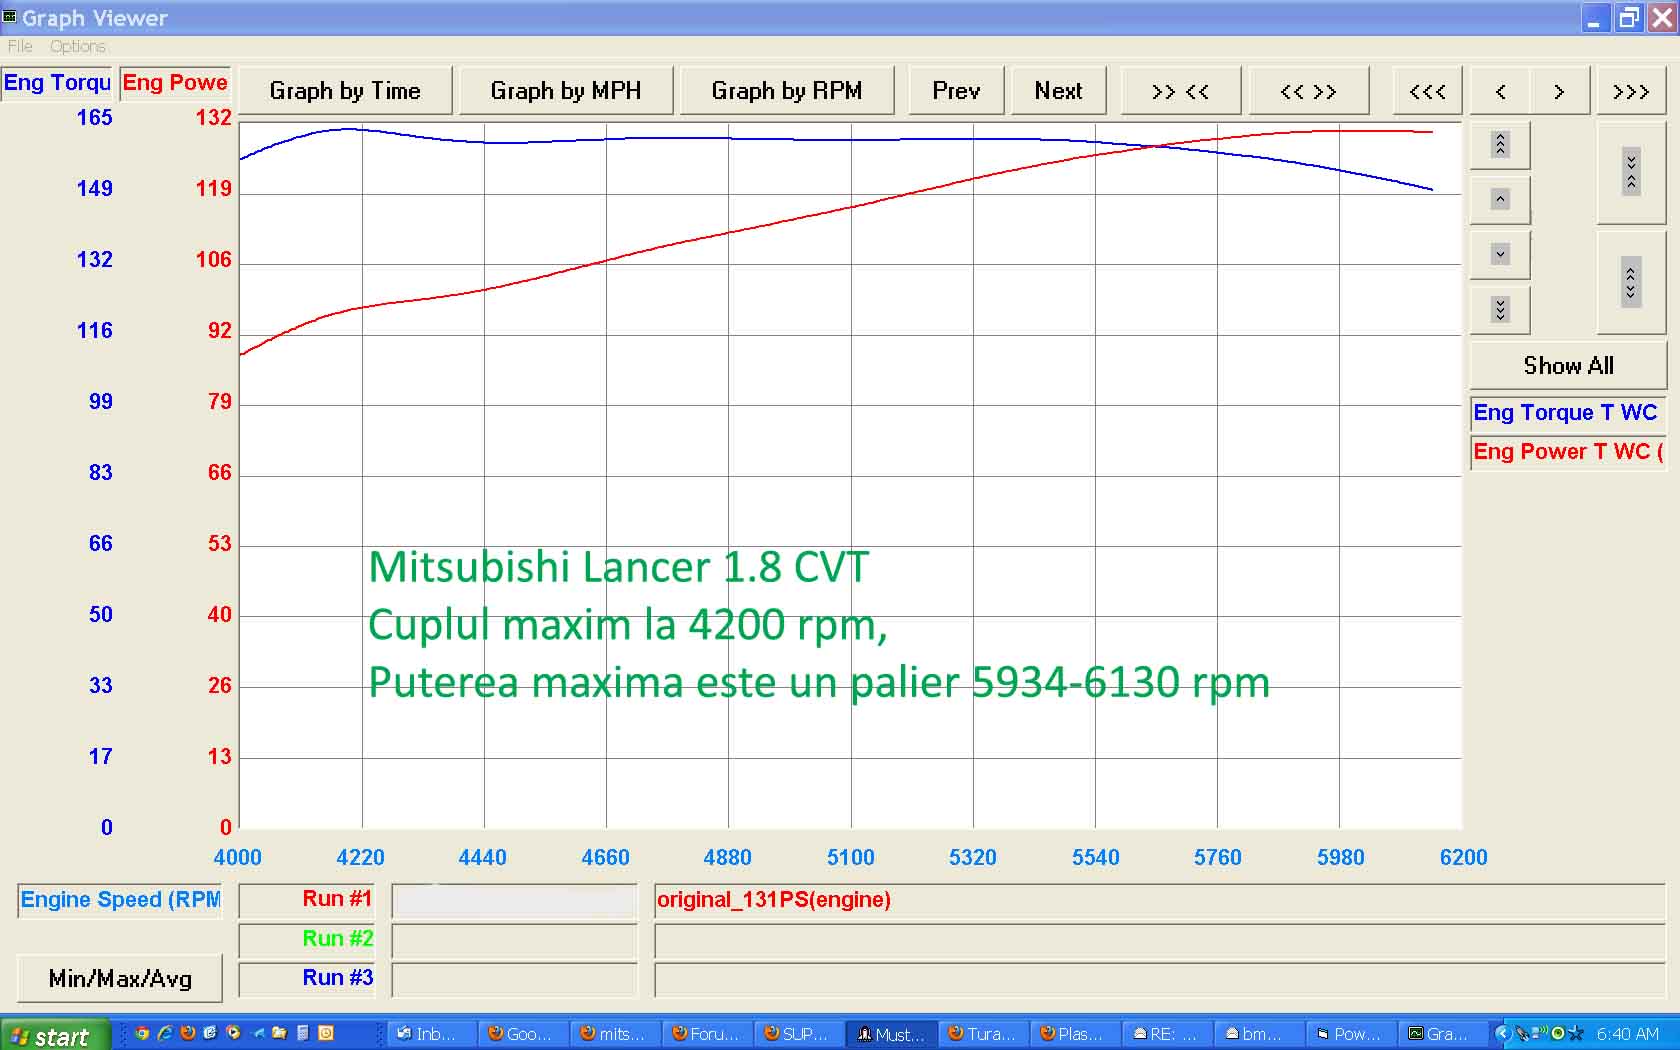The height and width of the screenshot is (1050, 1680).
Task: Switch to Graph by MPH view
Action: pyautogui.click(x=566, y=91)
